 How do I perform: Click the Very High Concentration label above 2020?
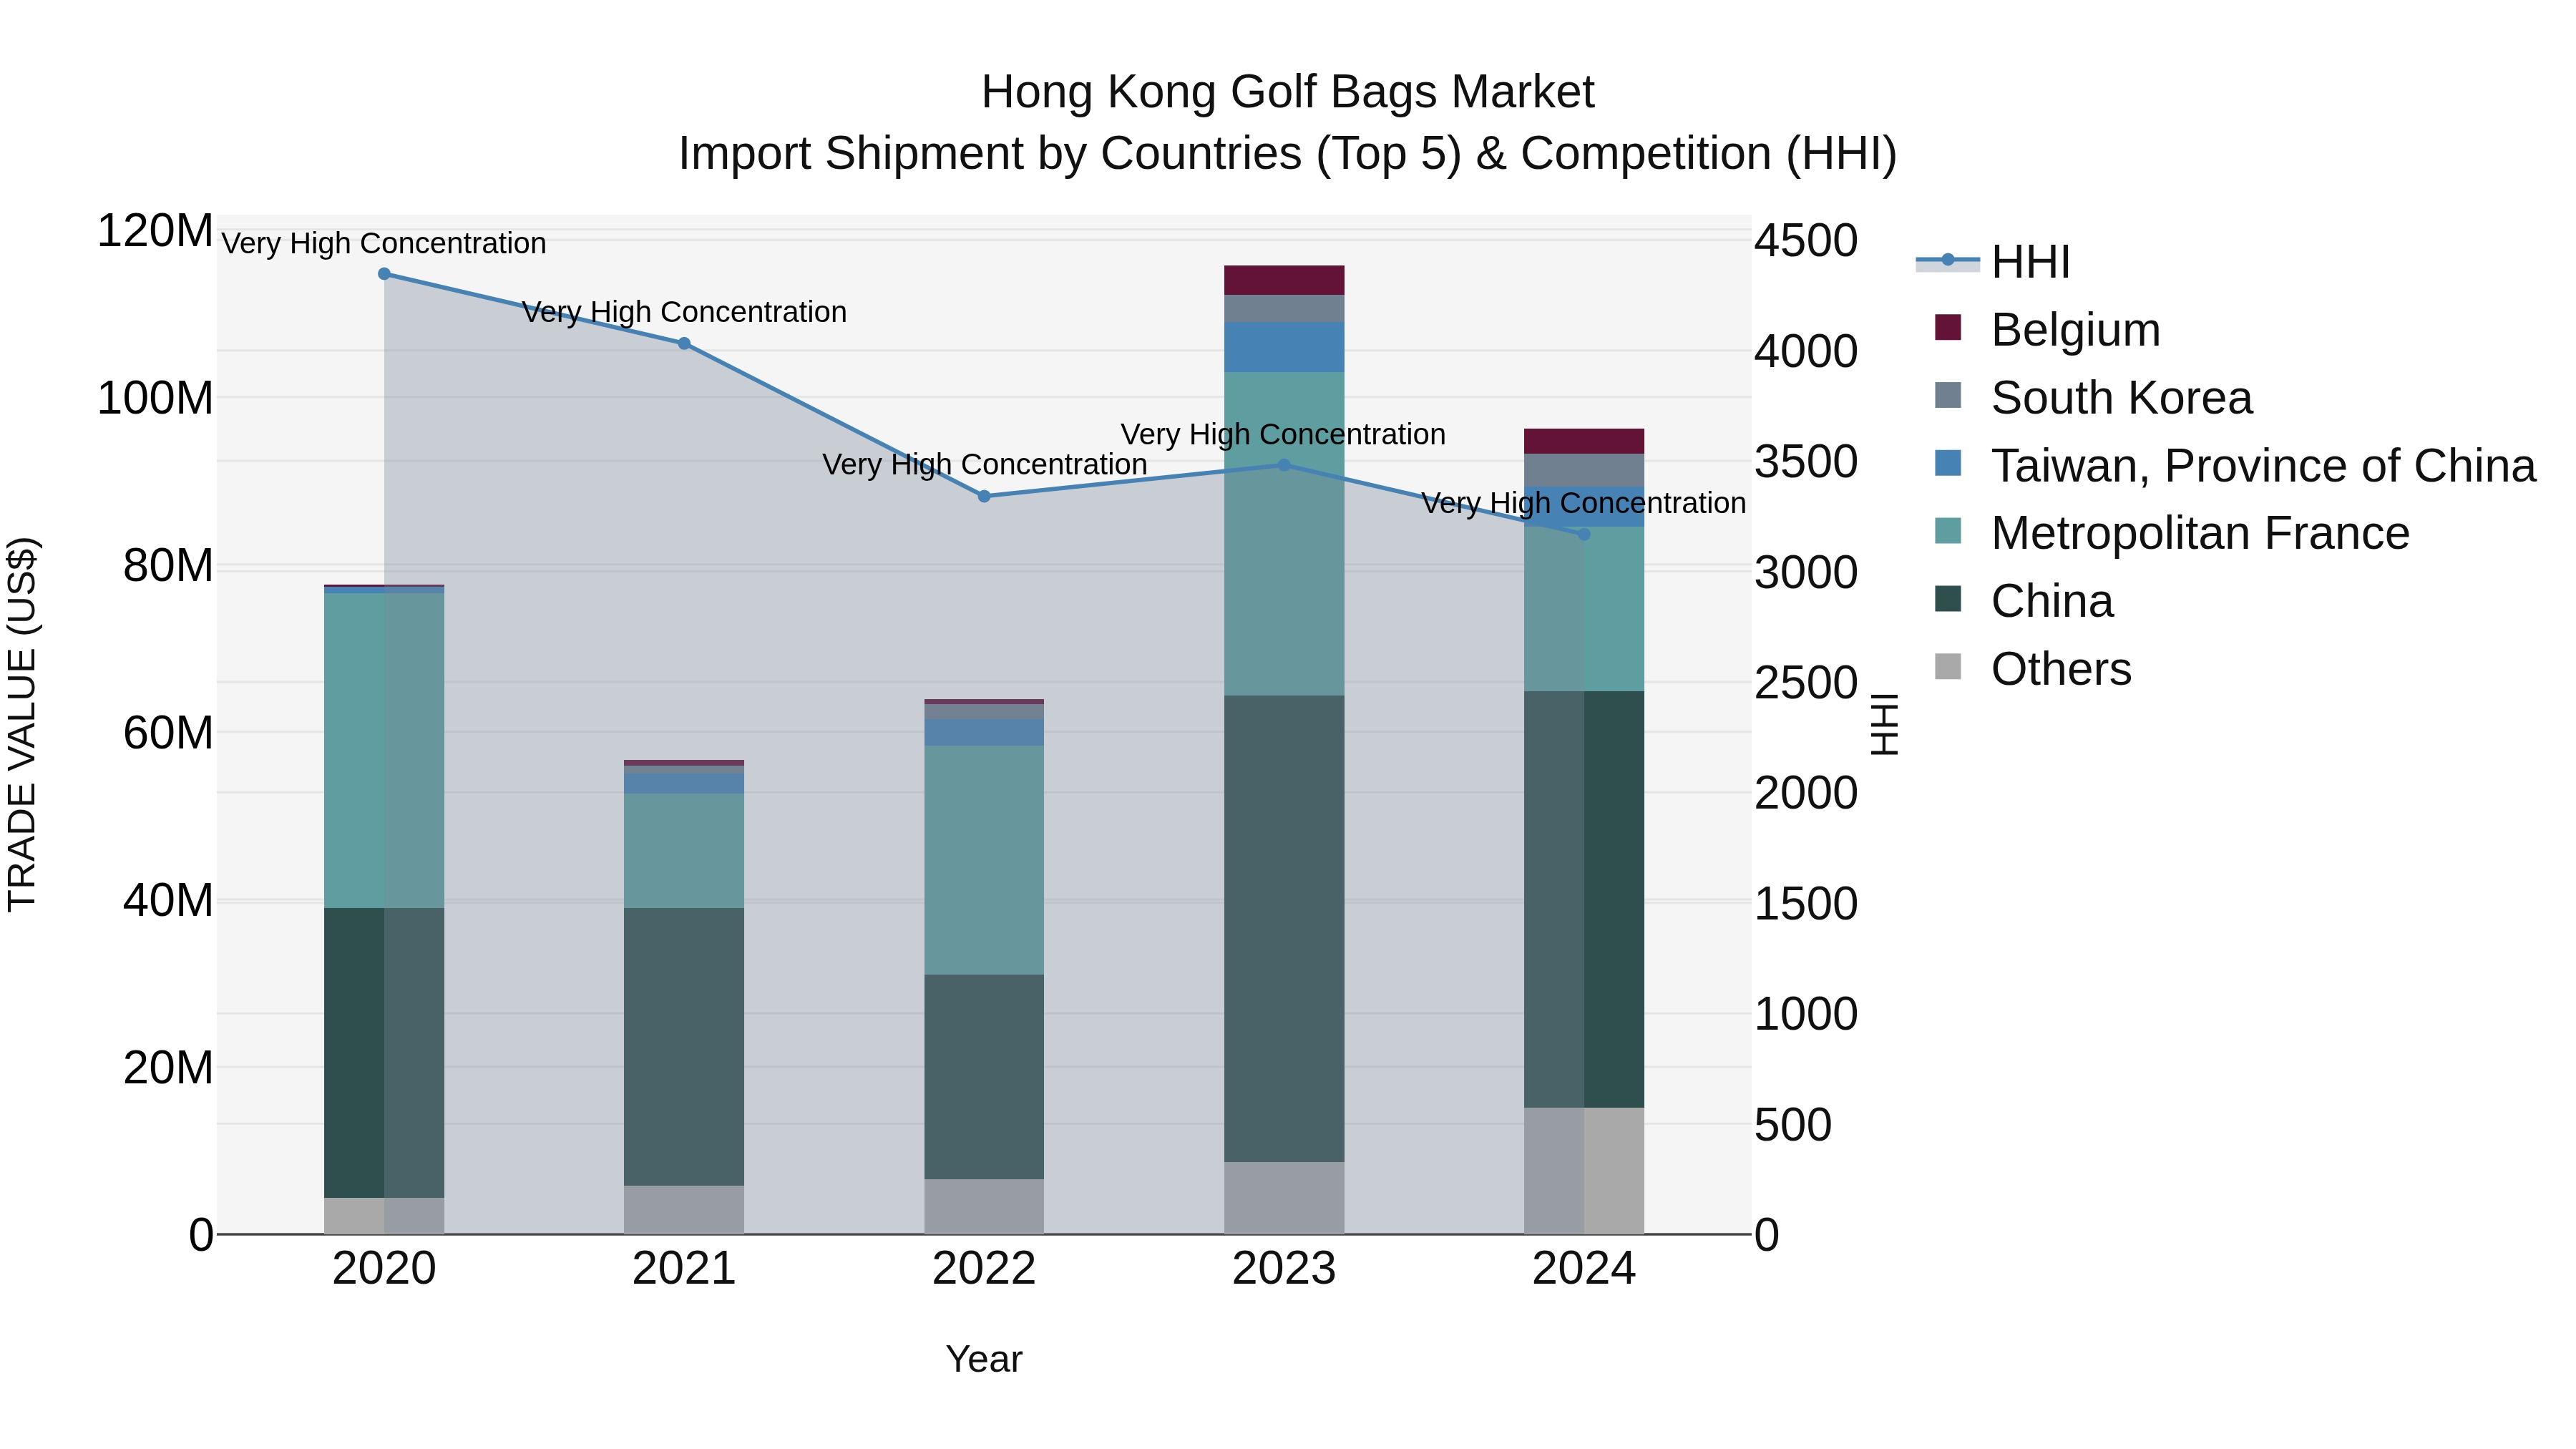(384, 243)
